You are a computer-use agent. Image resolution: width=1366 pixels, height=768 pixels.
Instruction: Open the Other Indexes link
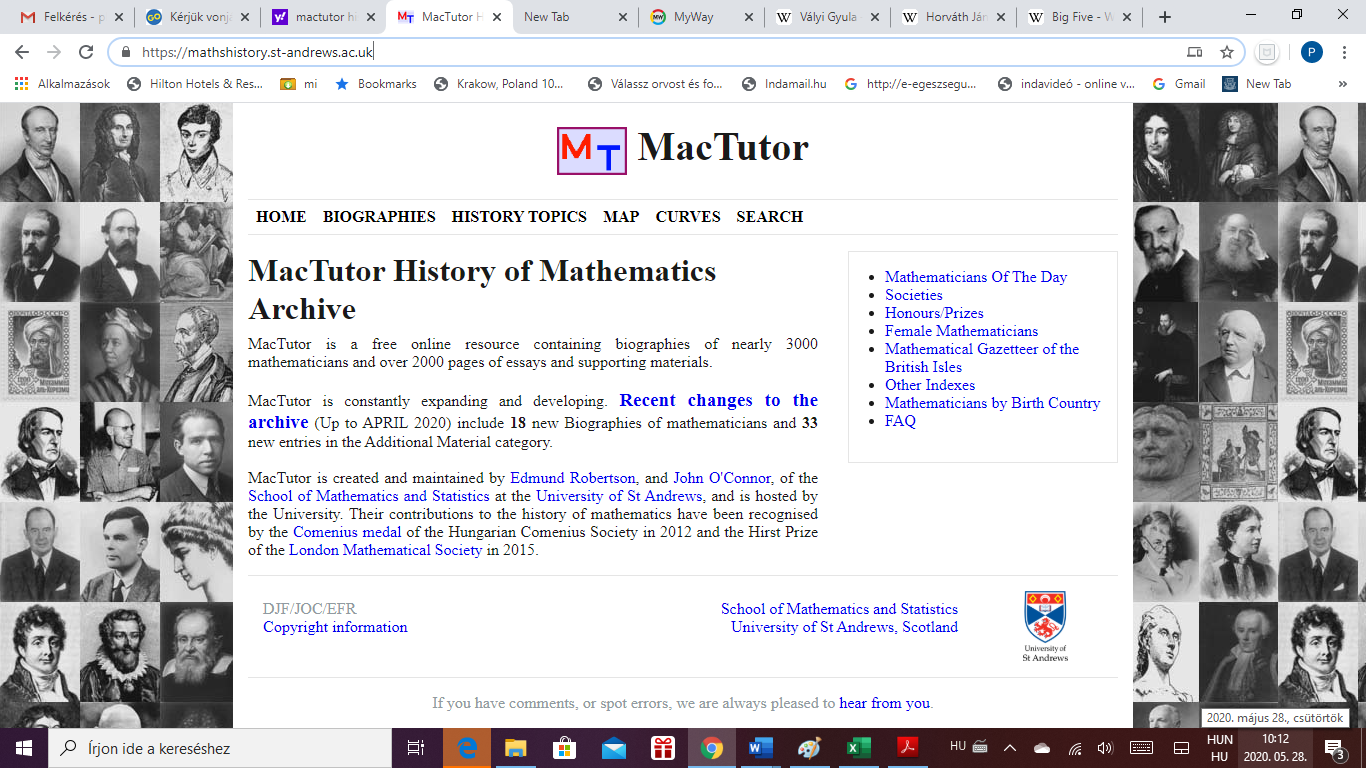(930, 385)
